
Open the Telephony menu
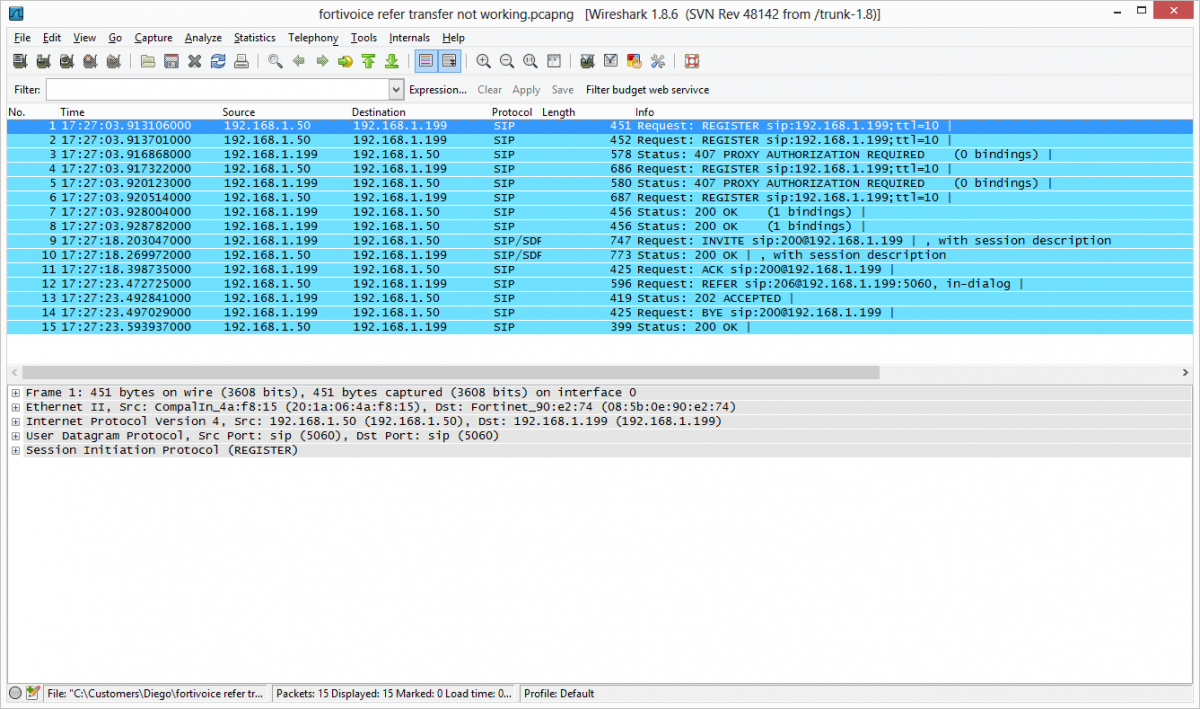(x=313, y=38)
